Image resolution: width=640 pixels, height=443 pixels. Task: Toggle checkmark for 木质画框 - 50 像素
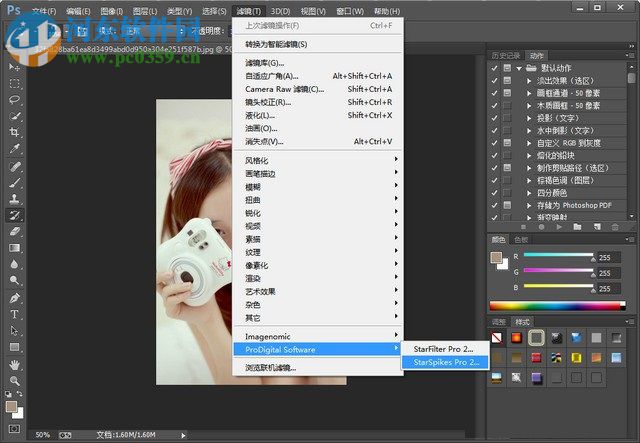point(494,106)
